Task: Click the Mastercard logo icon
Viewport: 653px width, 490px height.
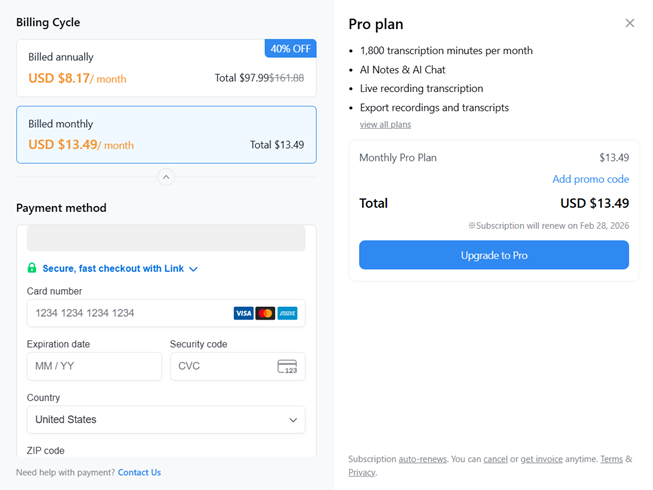Action: pos(265,313)
